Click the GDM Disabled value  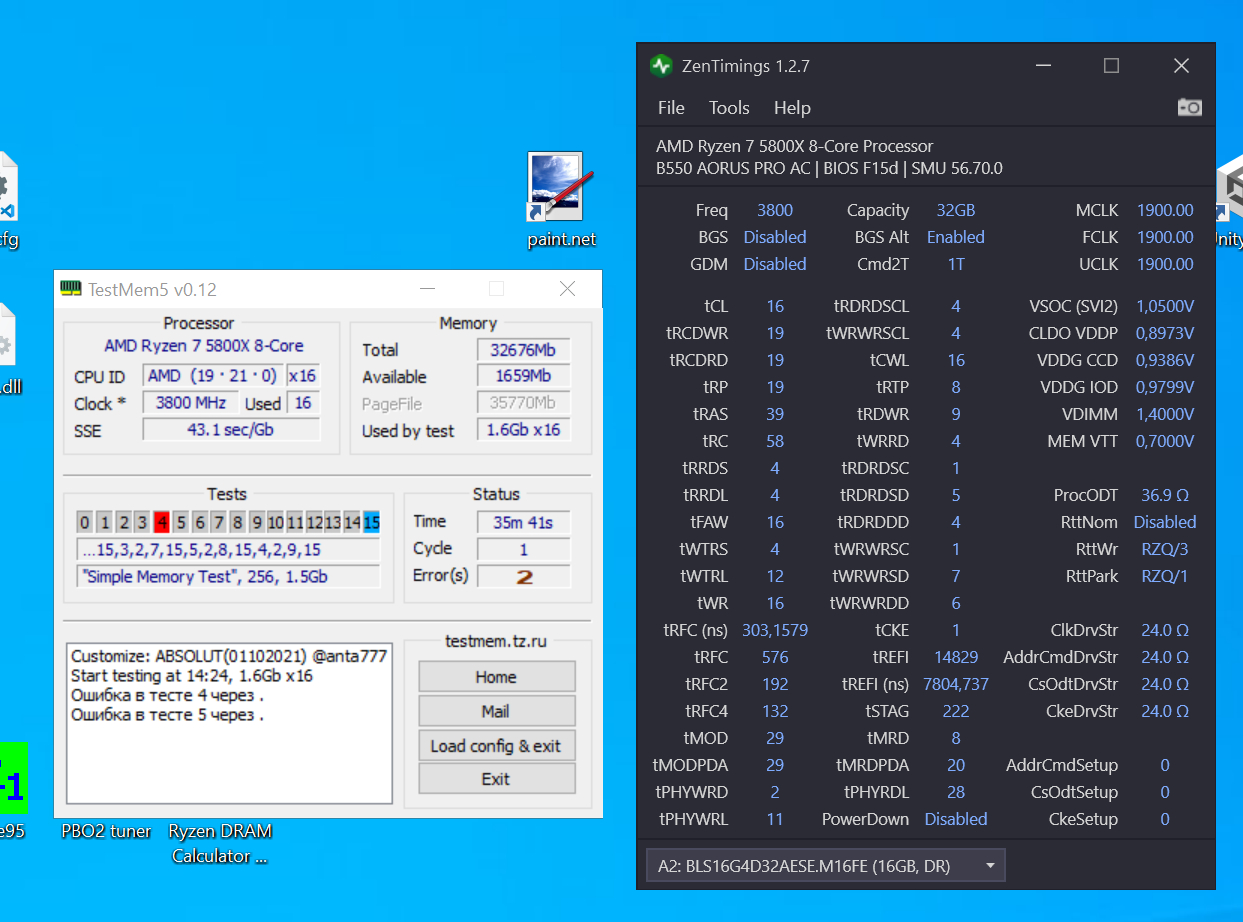[774, 264]
